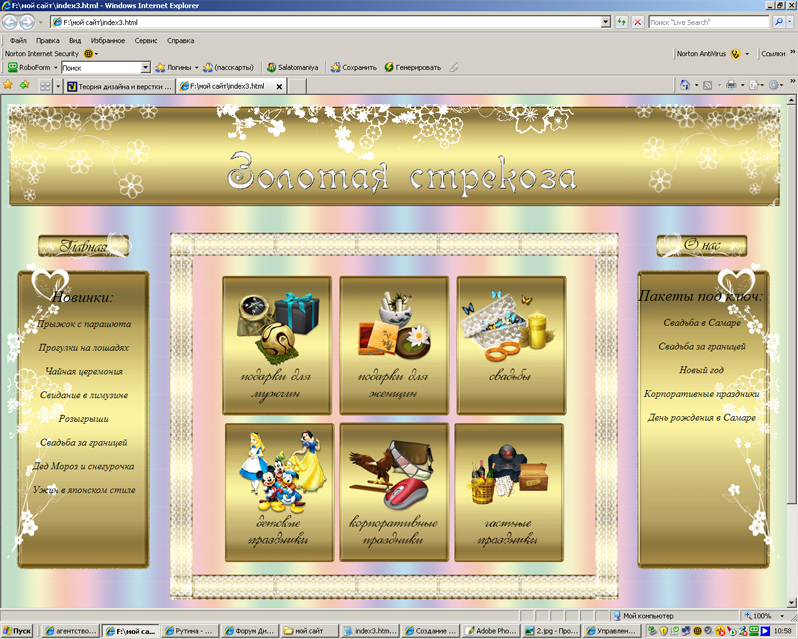Open the Свидание в лимузине link
Image resolution: width=798 pixels, height=639 pixels.
[x=84, y=395]
